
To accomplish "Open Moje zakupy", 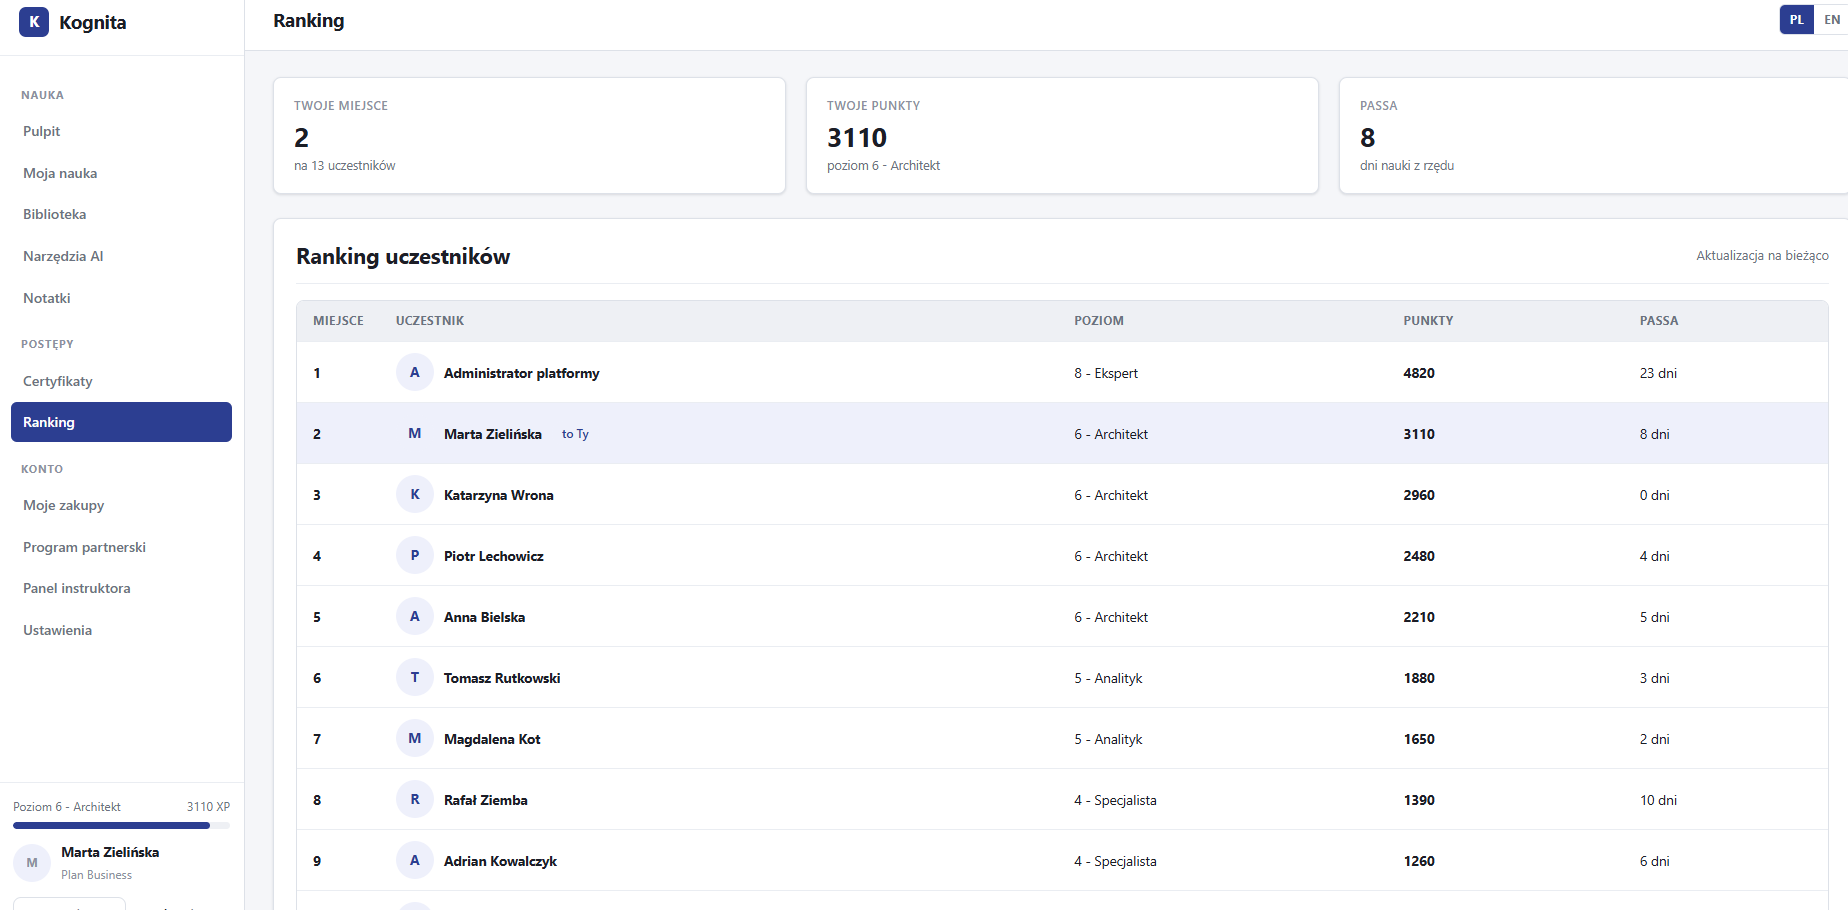I will click(121, 505).
